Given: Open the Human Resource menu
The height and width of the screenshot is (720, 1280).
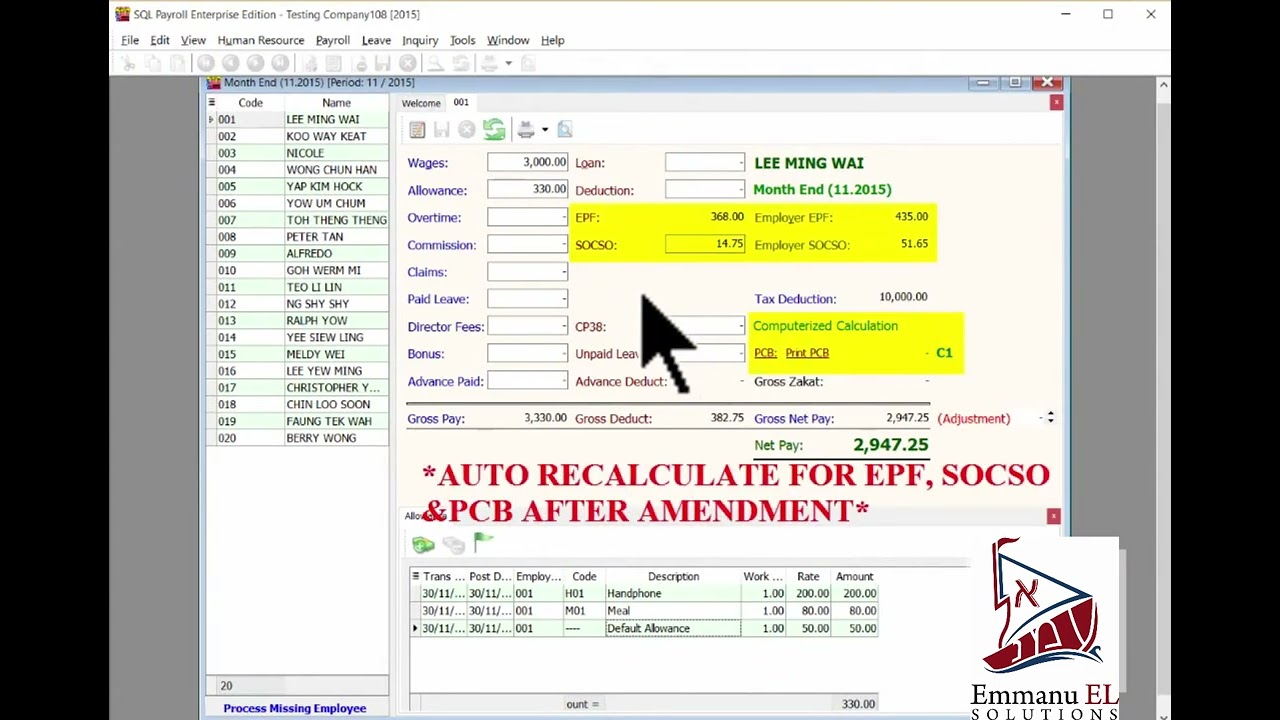Looking at the screenshot, I should pyautogui.click(x=261, y=40).
